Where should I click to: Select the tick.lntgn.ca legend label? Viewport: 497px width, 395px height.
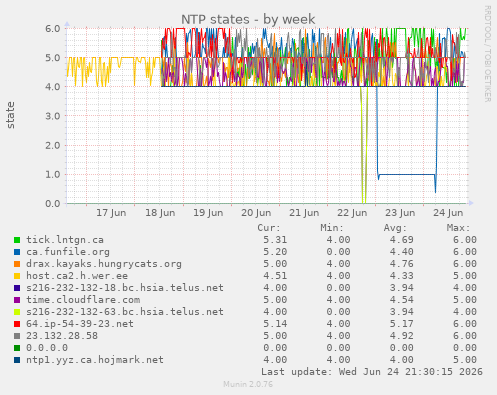pyautogui.click(x=65, y=240)
